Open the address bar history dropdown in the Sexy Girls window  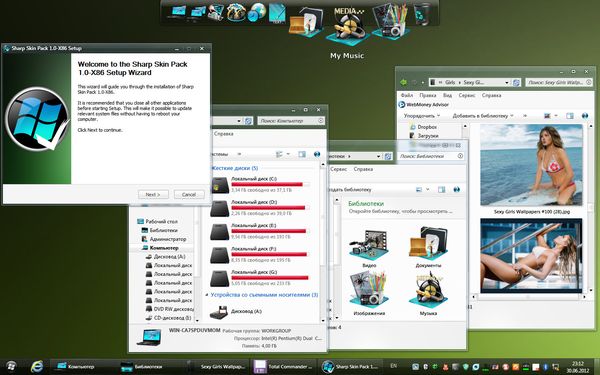[x=507, y=82]
